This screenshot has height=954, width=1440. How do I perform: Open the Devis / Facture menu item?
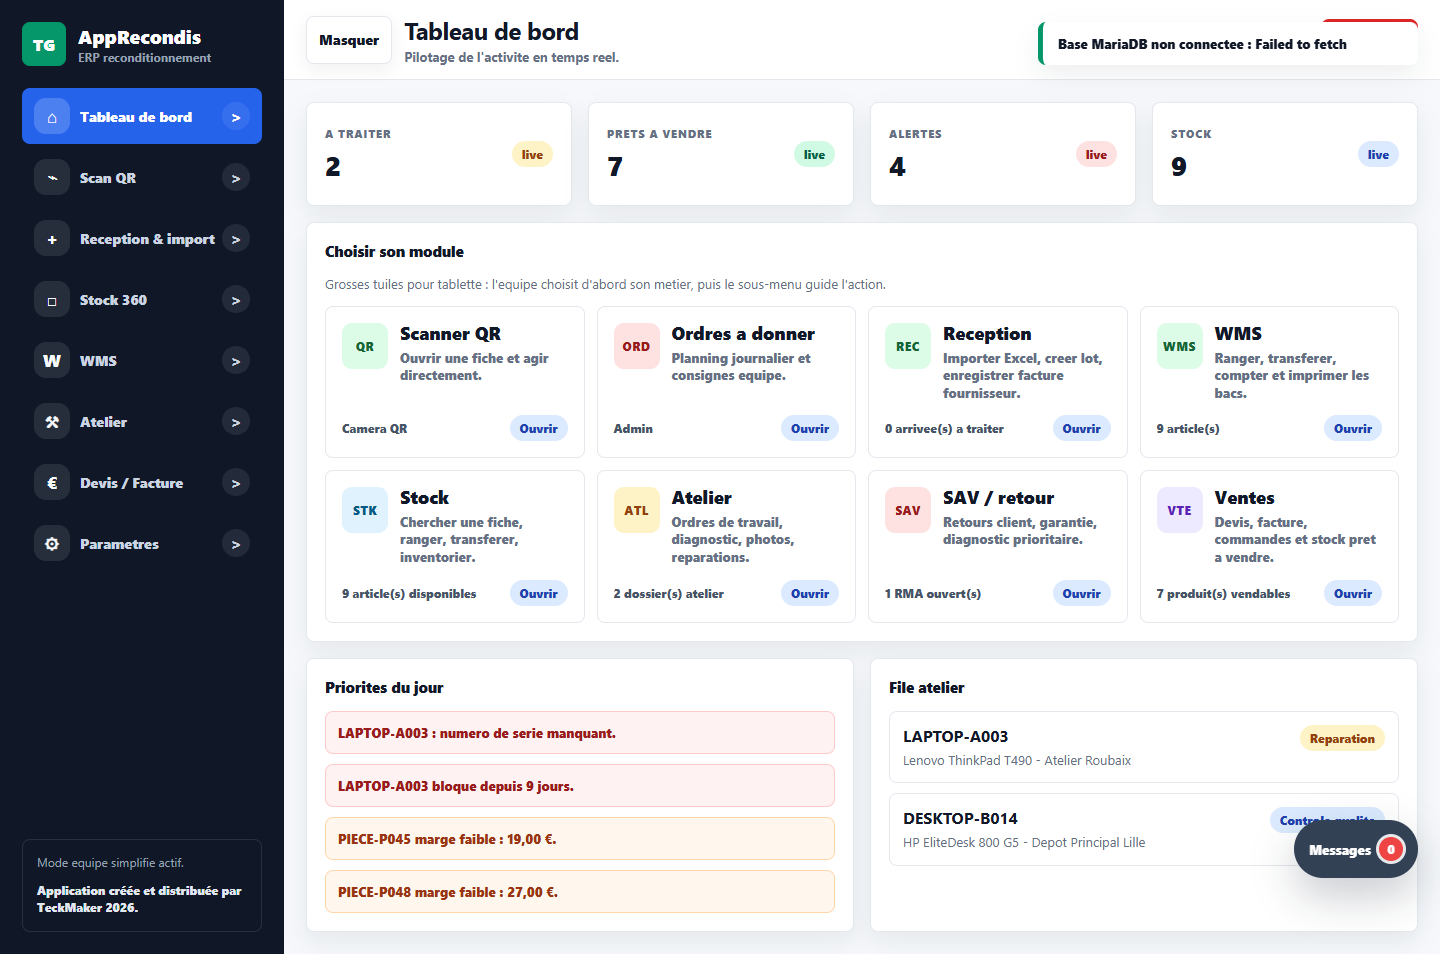142,483
